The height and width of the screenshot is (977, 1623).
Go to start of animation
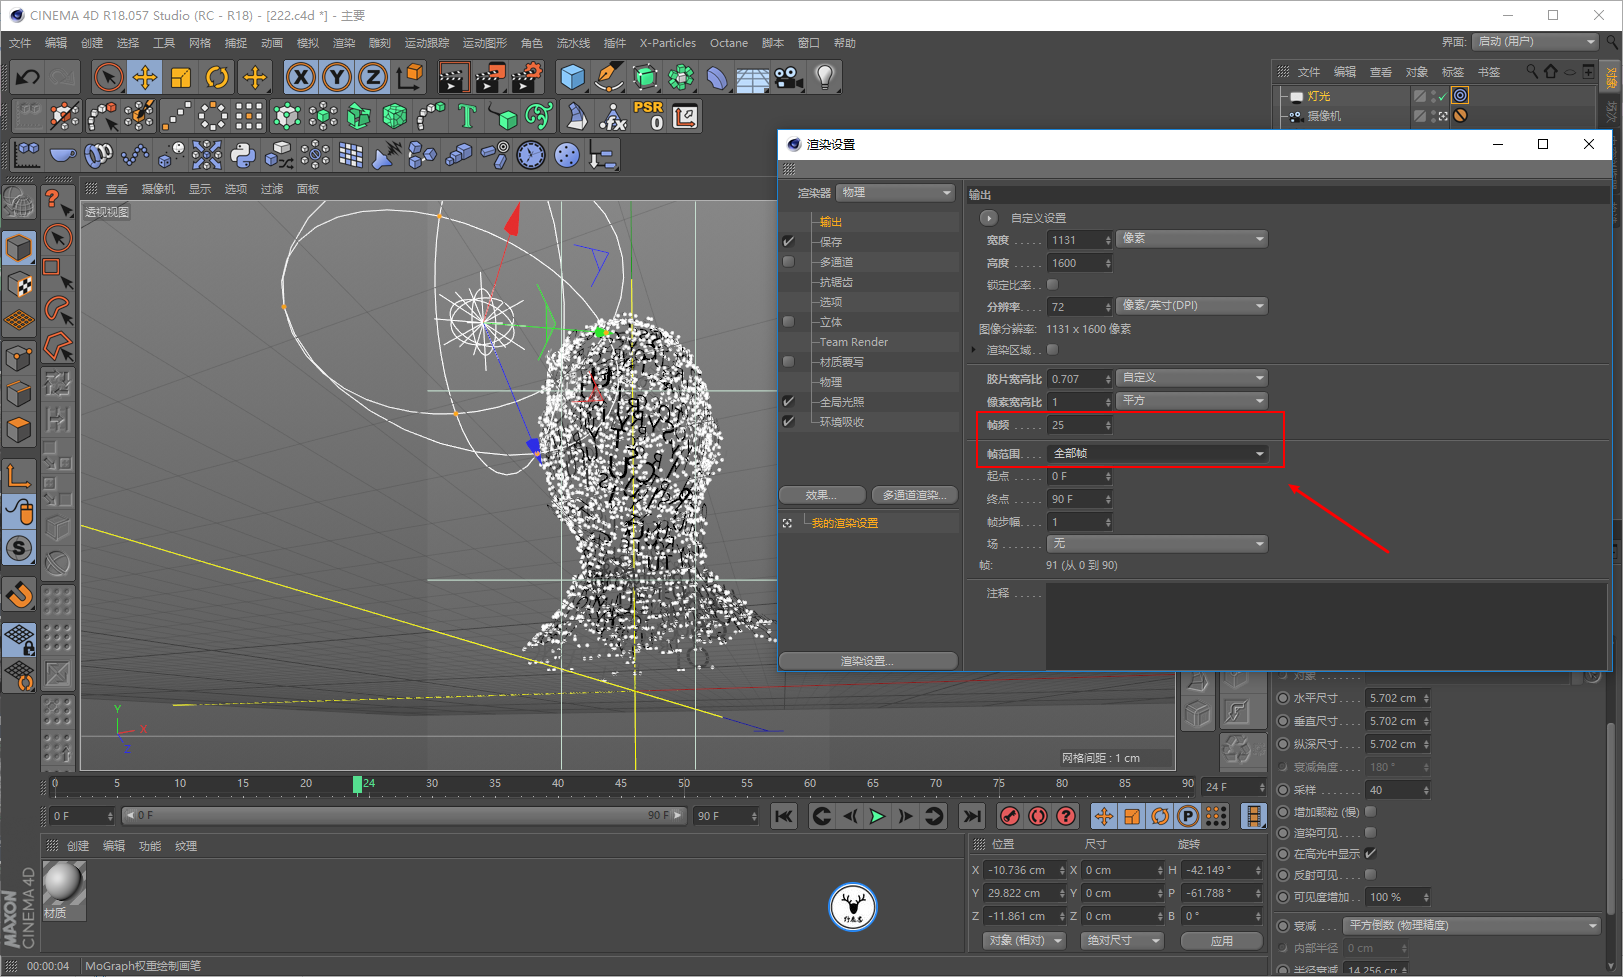pos(784,816)
